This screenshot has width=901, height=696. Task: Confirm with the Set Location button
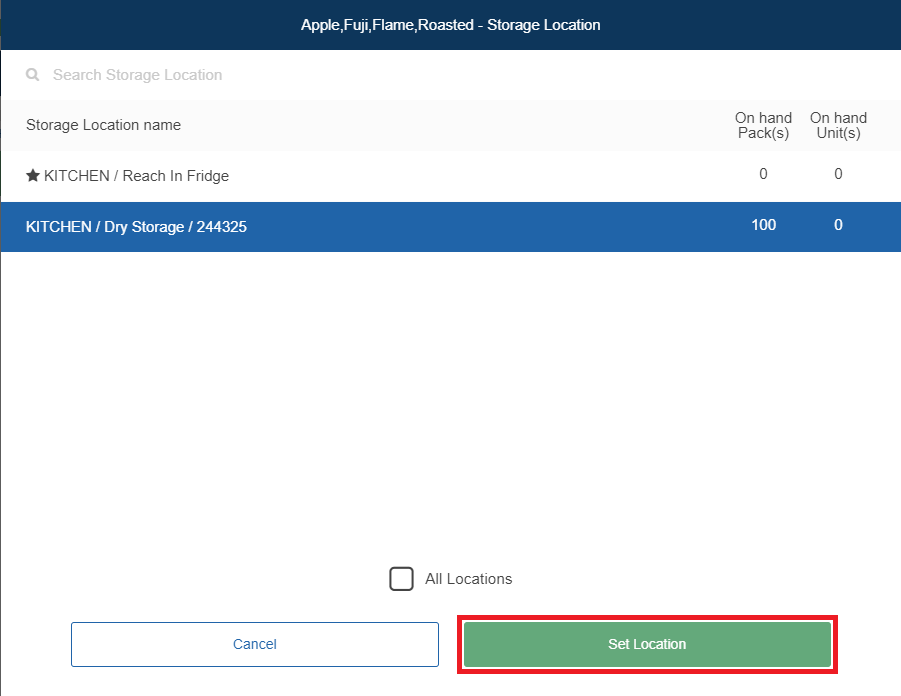coord(647,644)
